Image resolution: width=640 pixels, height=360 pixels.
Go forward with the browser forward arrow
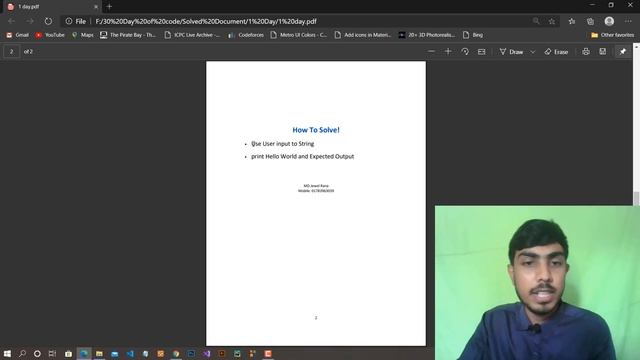tap(30, 21)
